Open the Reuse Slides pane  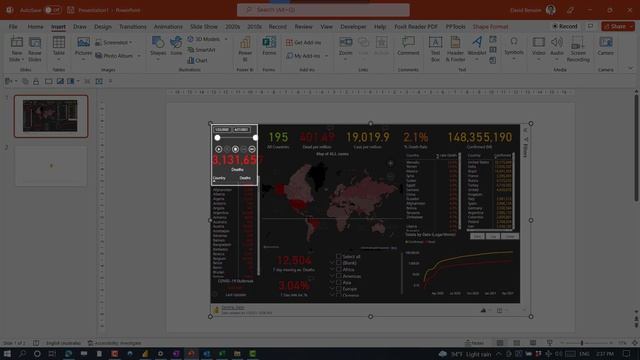pos(35,49)
